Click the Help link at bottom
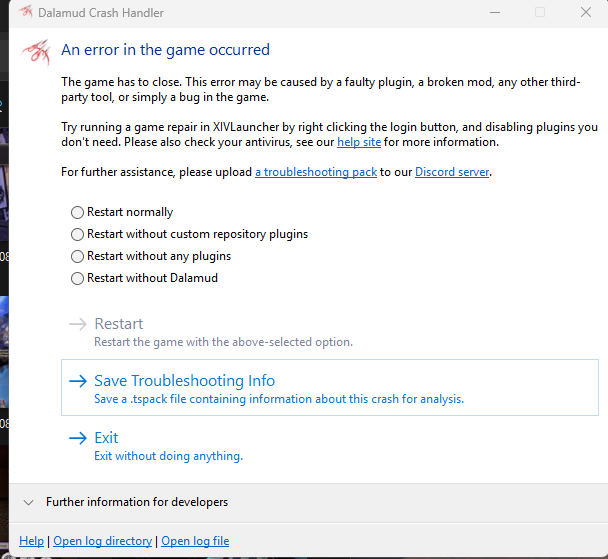 [x=31, y=541]
